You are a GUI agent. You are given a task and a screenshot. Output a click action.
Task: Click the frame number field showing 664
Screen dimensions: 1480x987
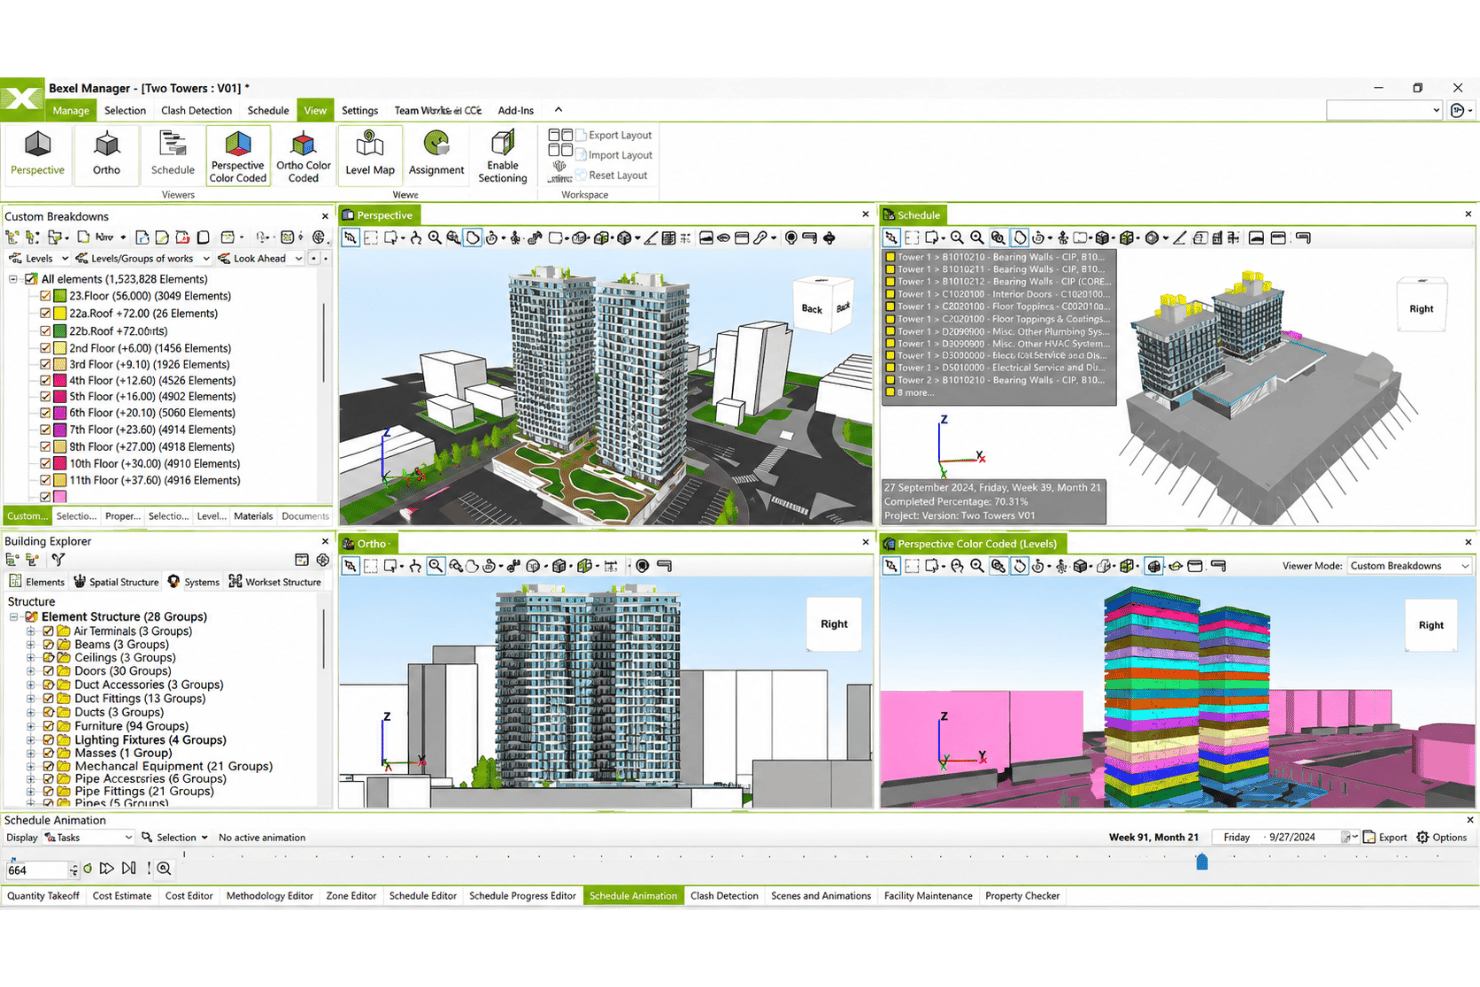point(38,870)
